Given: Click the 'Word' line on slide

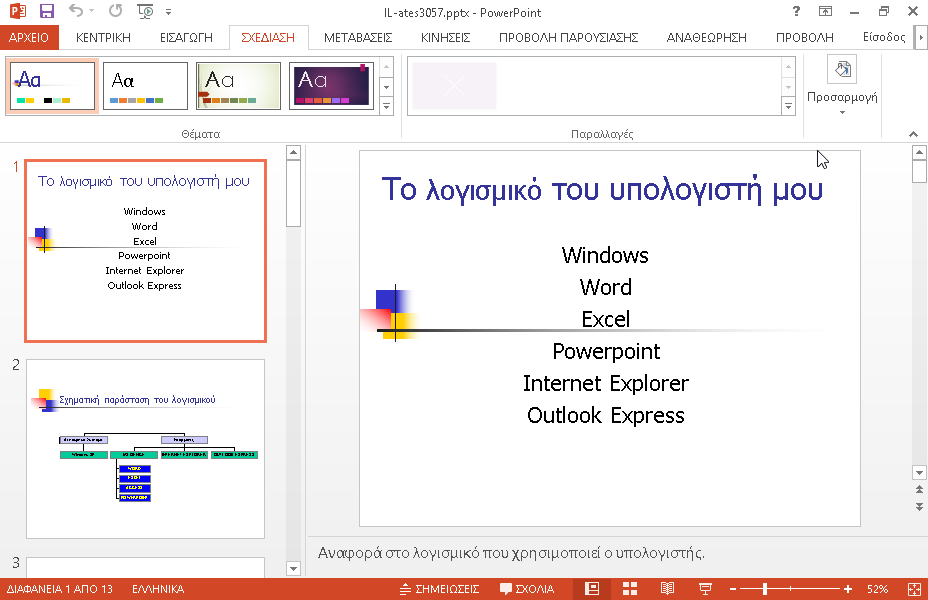Looking at the screenshot, I should coord(605,287).
